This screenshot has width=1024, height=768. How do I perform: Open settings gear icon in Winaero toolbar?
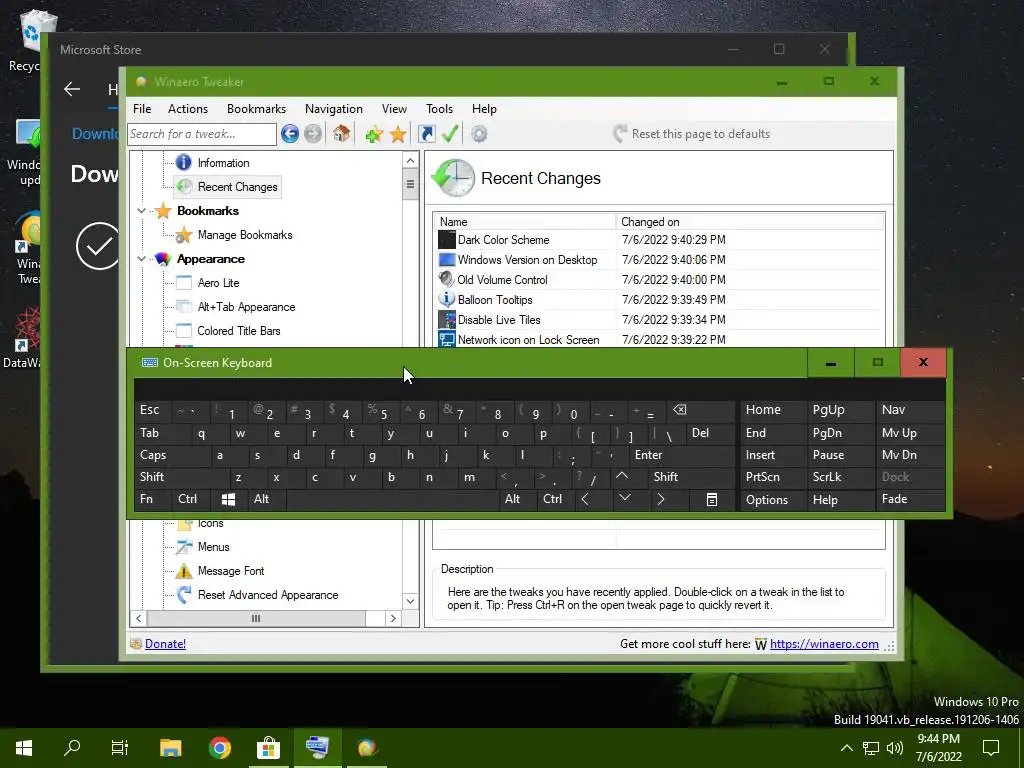click(479, 134)
